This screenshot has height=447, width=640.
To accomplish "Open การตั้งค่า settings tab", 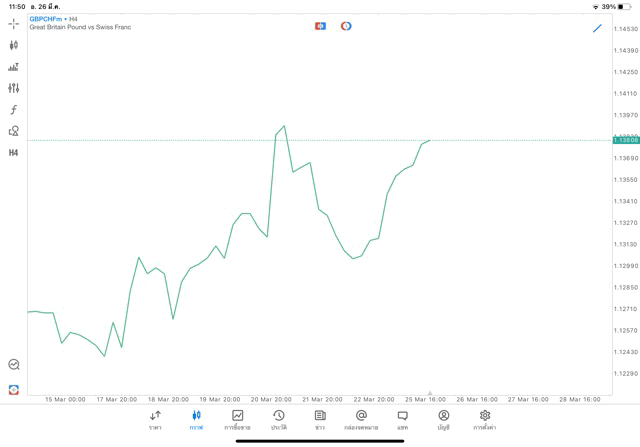I will pos(485,419).
